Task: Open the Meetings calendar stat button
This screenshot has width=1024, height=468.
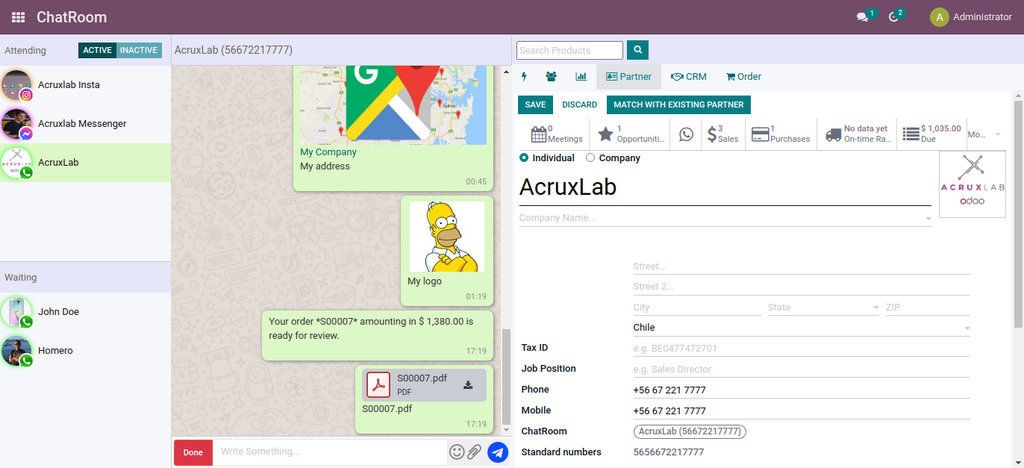Action: (x=556, y=134)
